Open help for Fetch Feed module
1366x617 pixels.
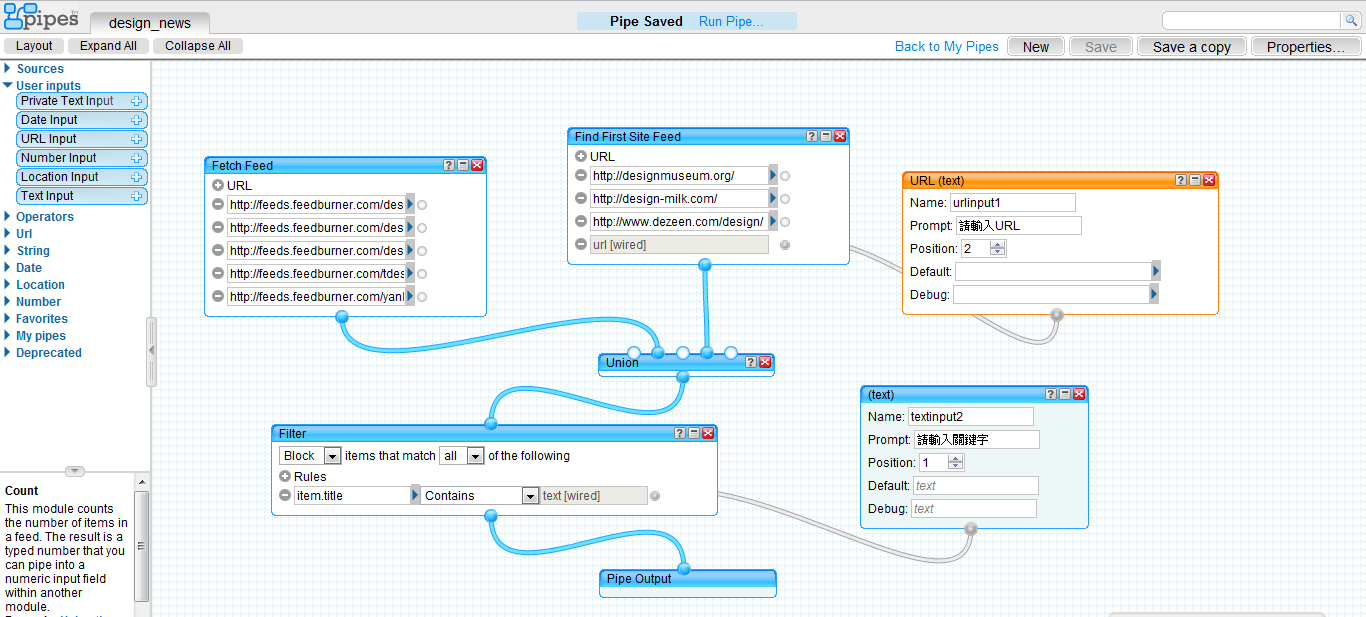449,166
